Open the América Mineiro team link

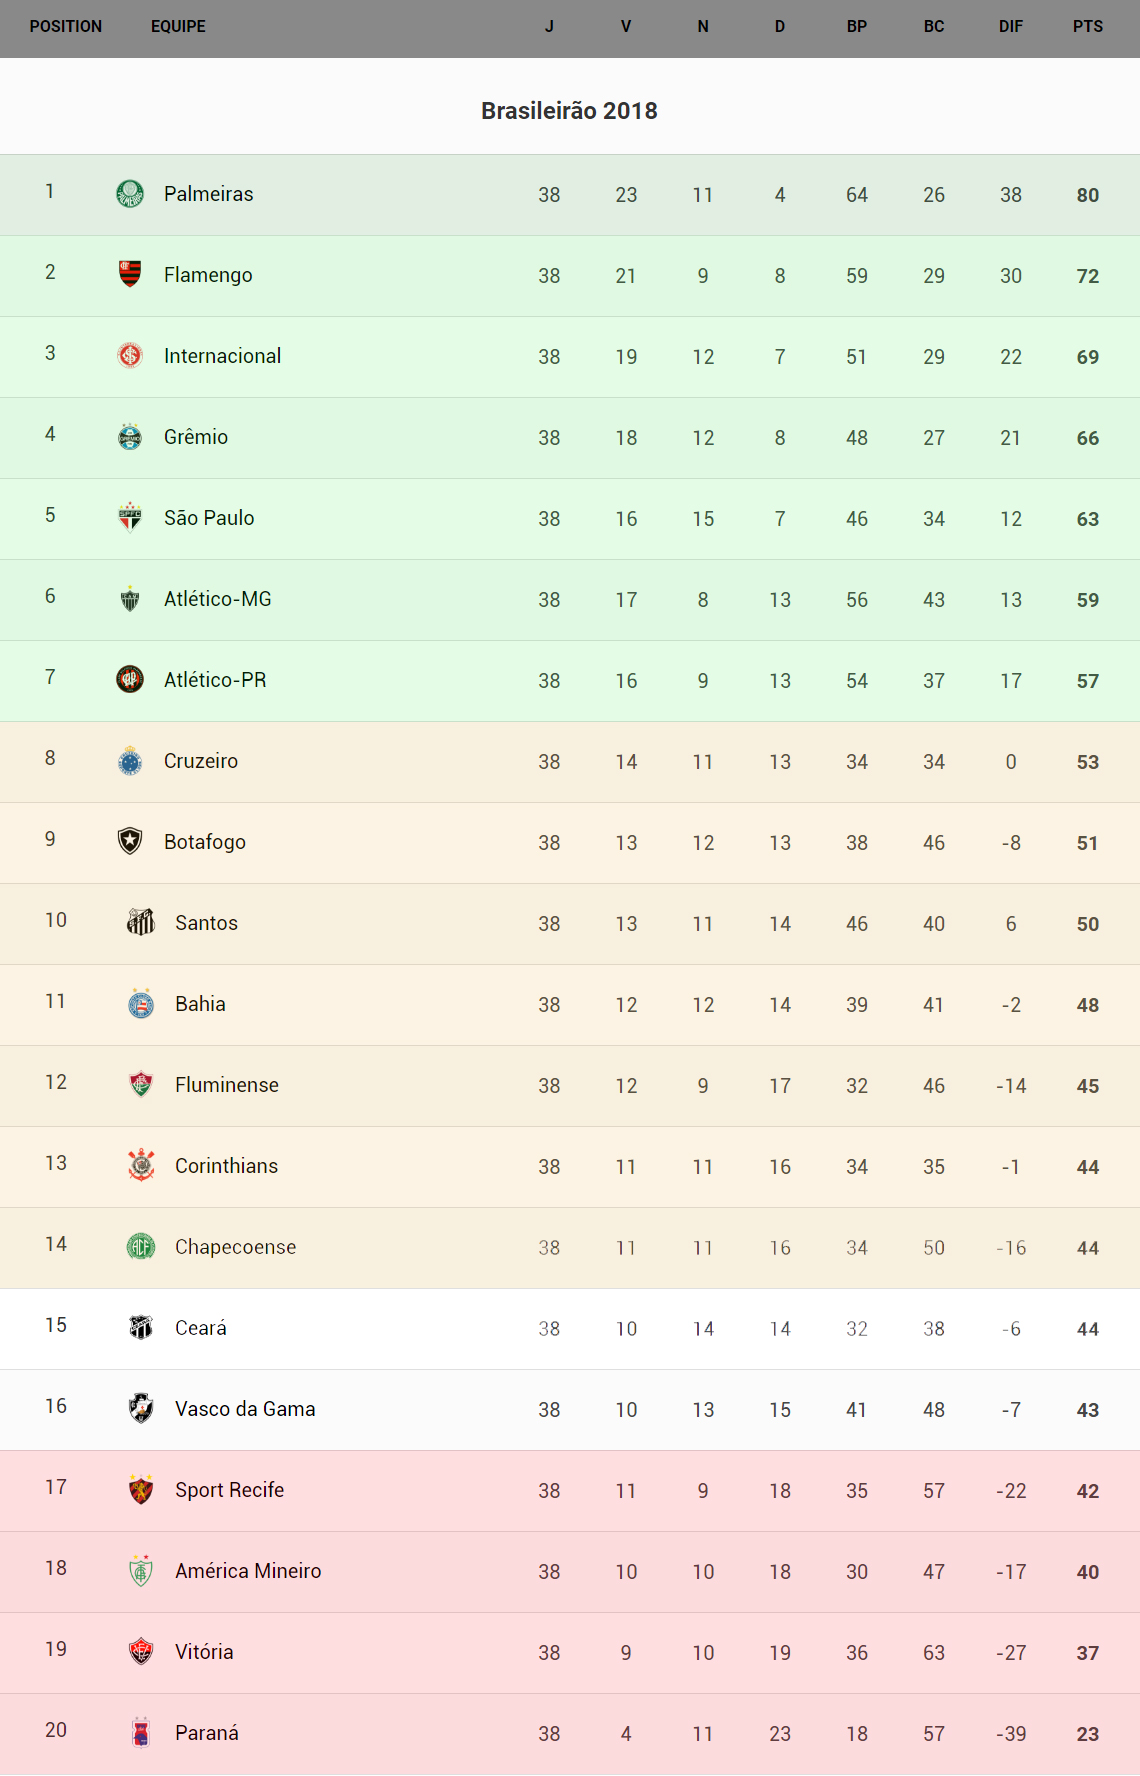tap(248, 1571)
